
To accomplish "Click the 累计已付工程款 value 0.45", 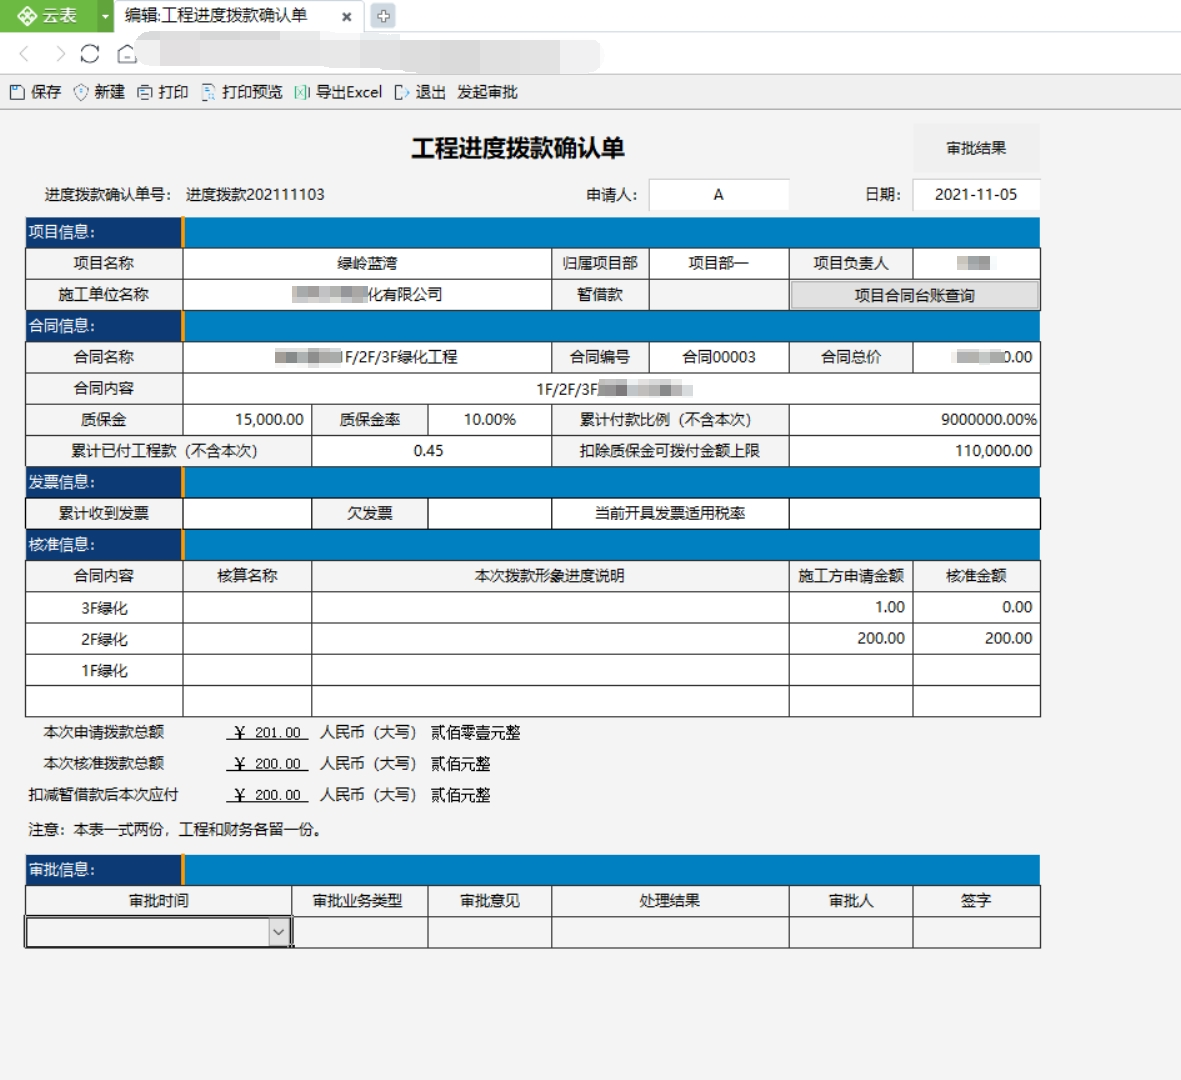I will [x=431, y=450].
